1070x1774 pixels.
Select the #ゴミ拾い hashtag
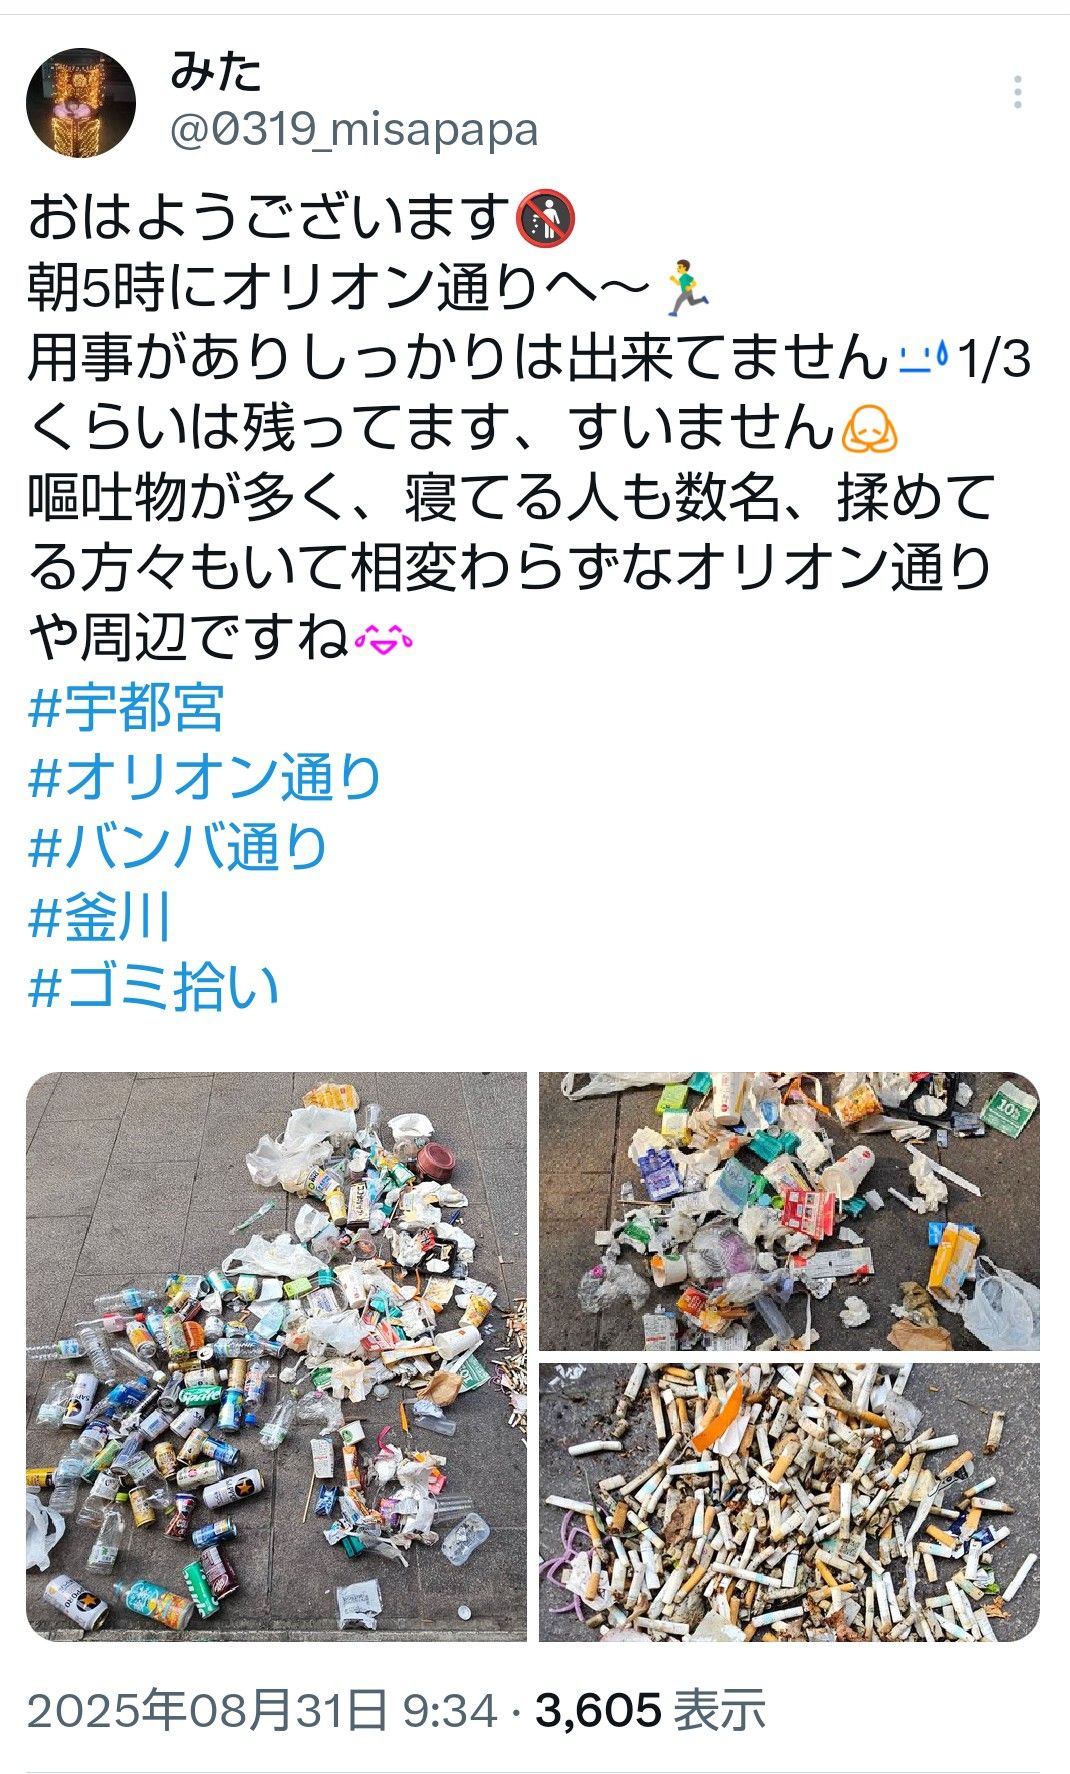(153, 988)
